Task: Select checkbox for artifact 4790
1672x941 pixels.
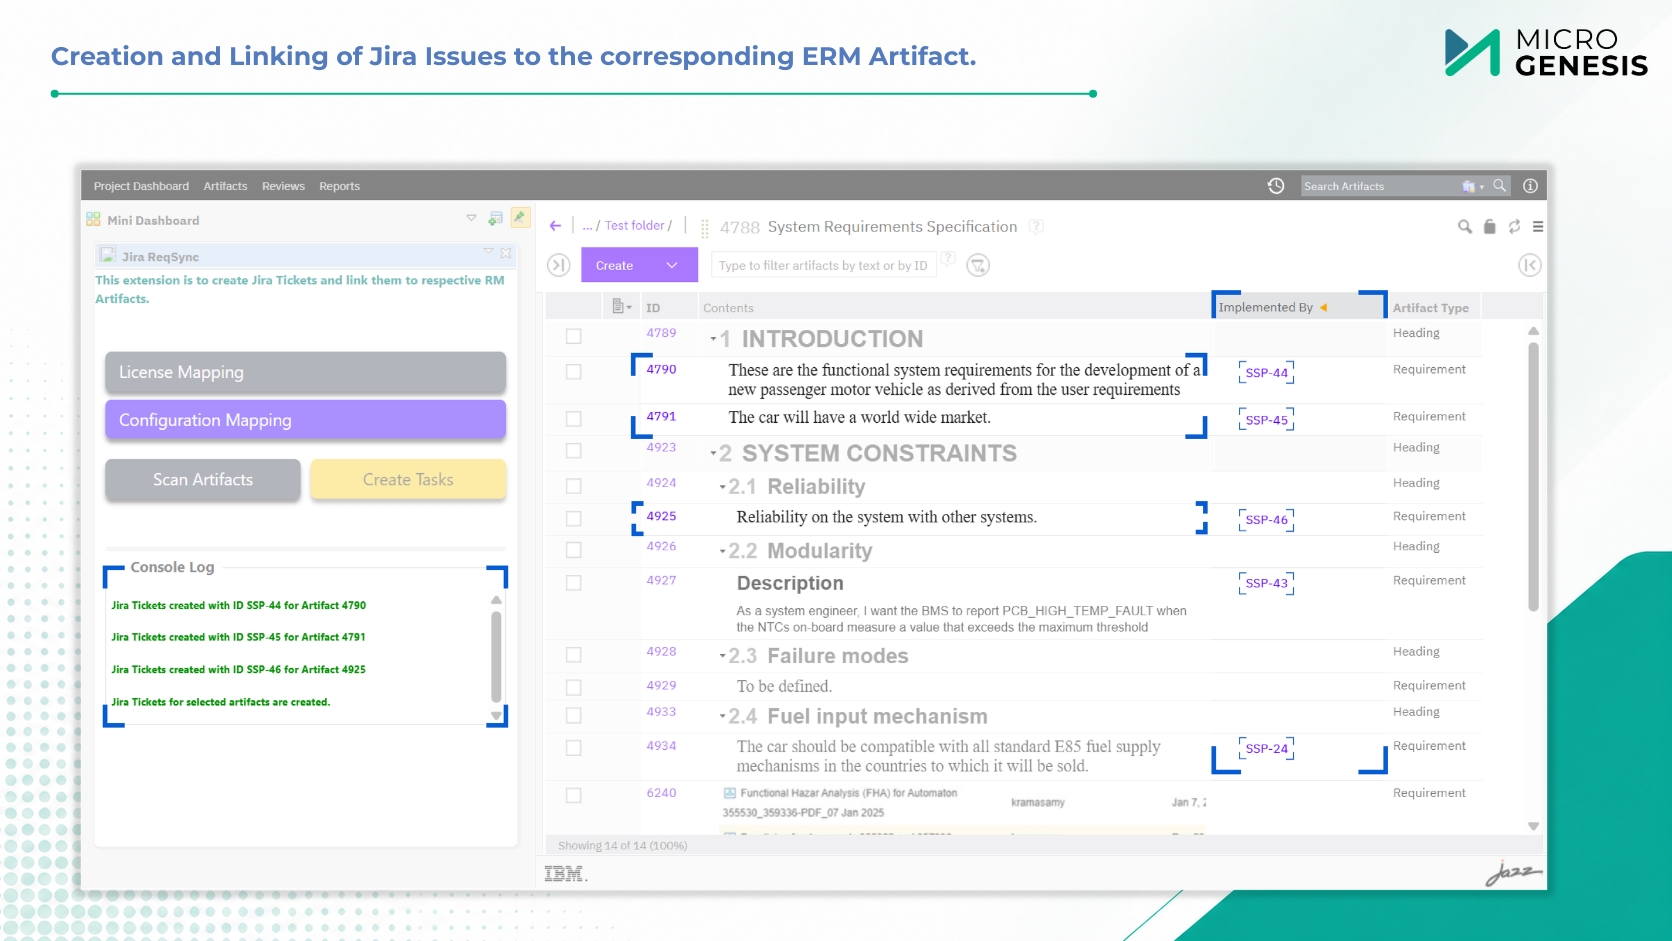Action: [574, 372]
